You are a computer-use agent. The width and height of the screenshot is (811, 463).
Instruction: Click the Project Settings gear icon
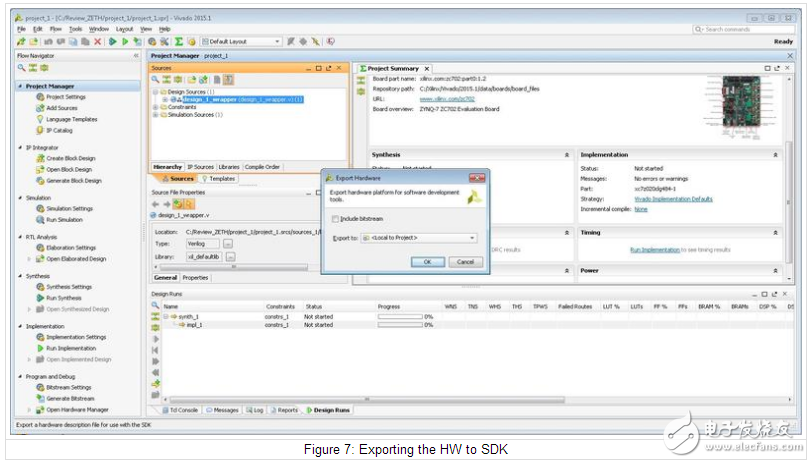click(x=40, y=97)
